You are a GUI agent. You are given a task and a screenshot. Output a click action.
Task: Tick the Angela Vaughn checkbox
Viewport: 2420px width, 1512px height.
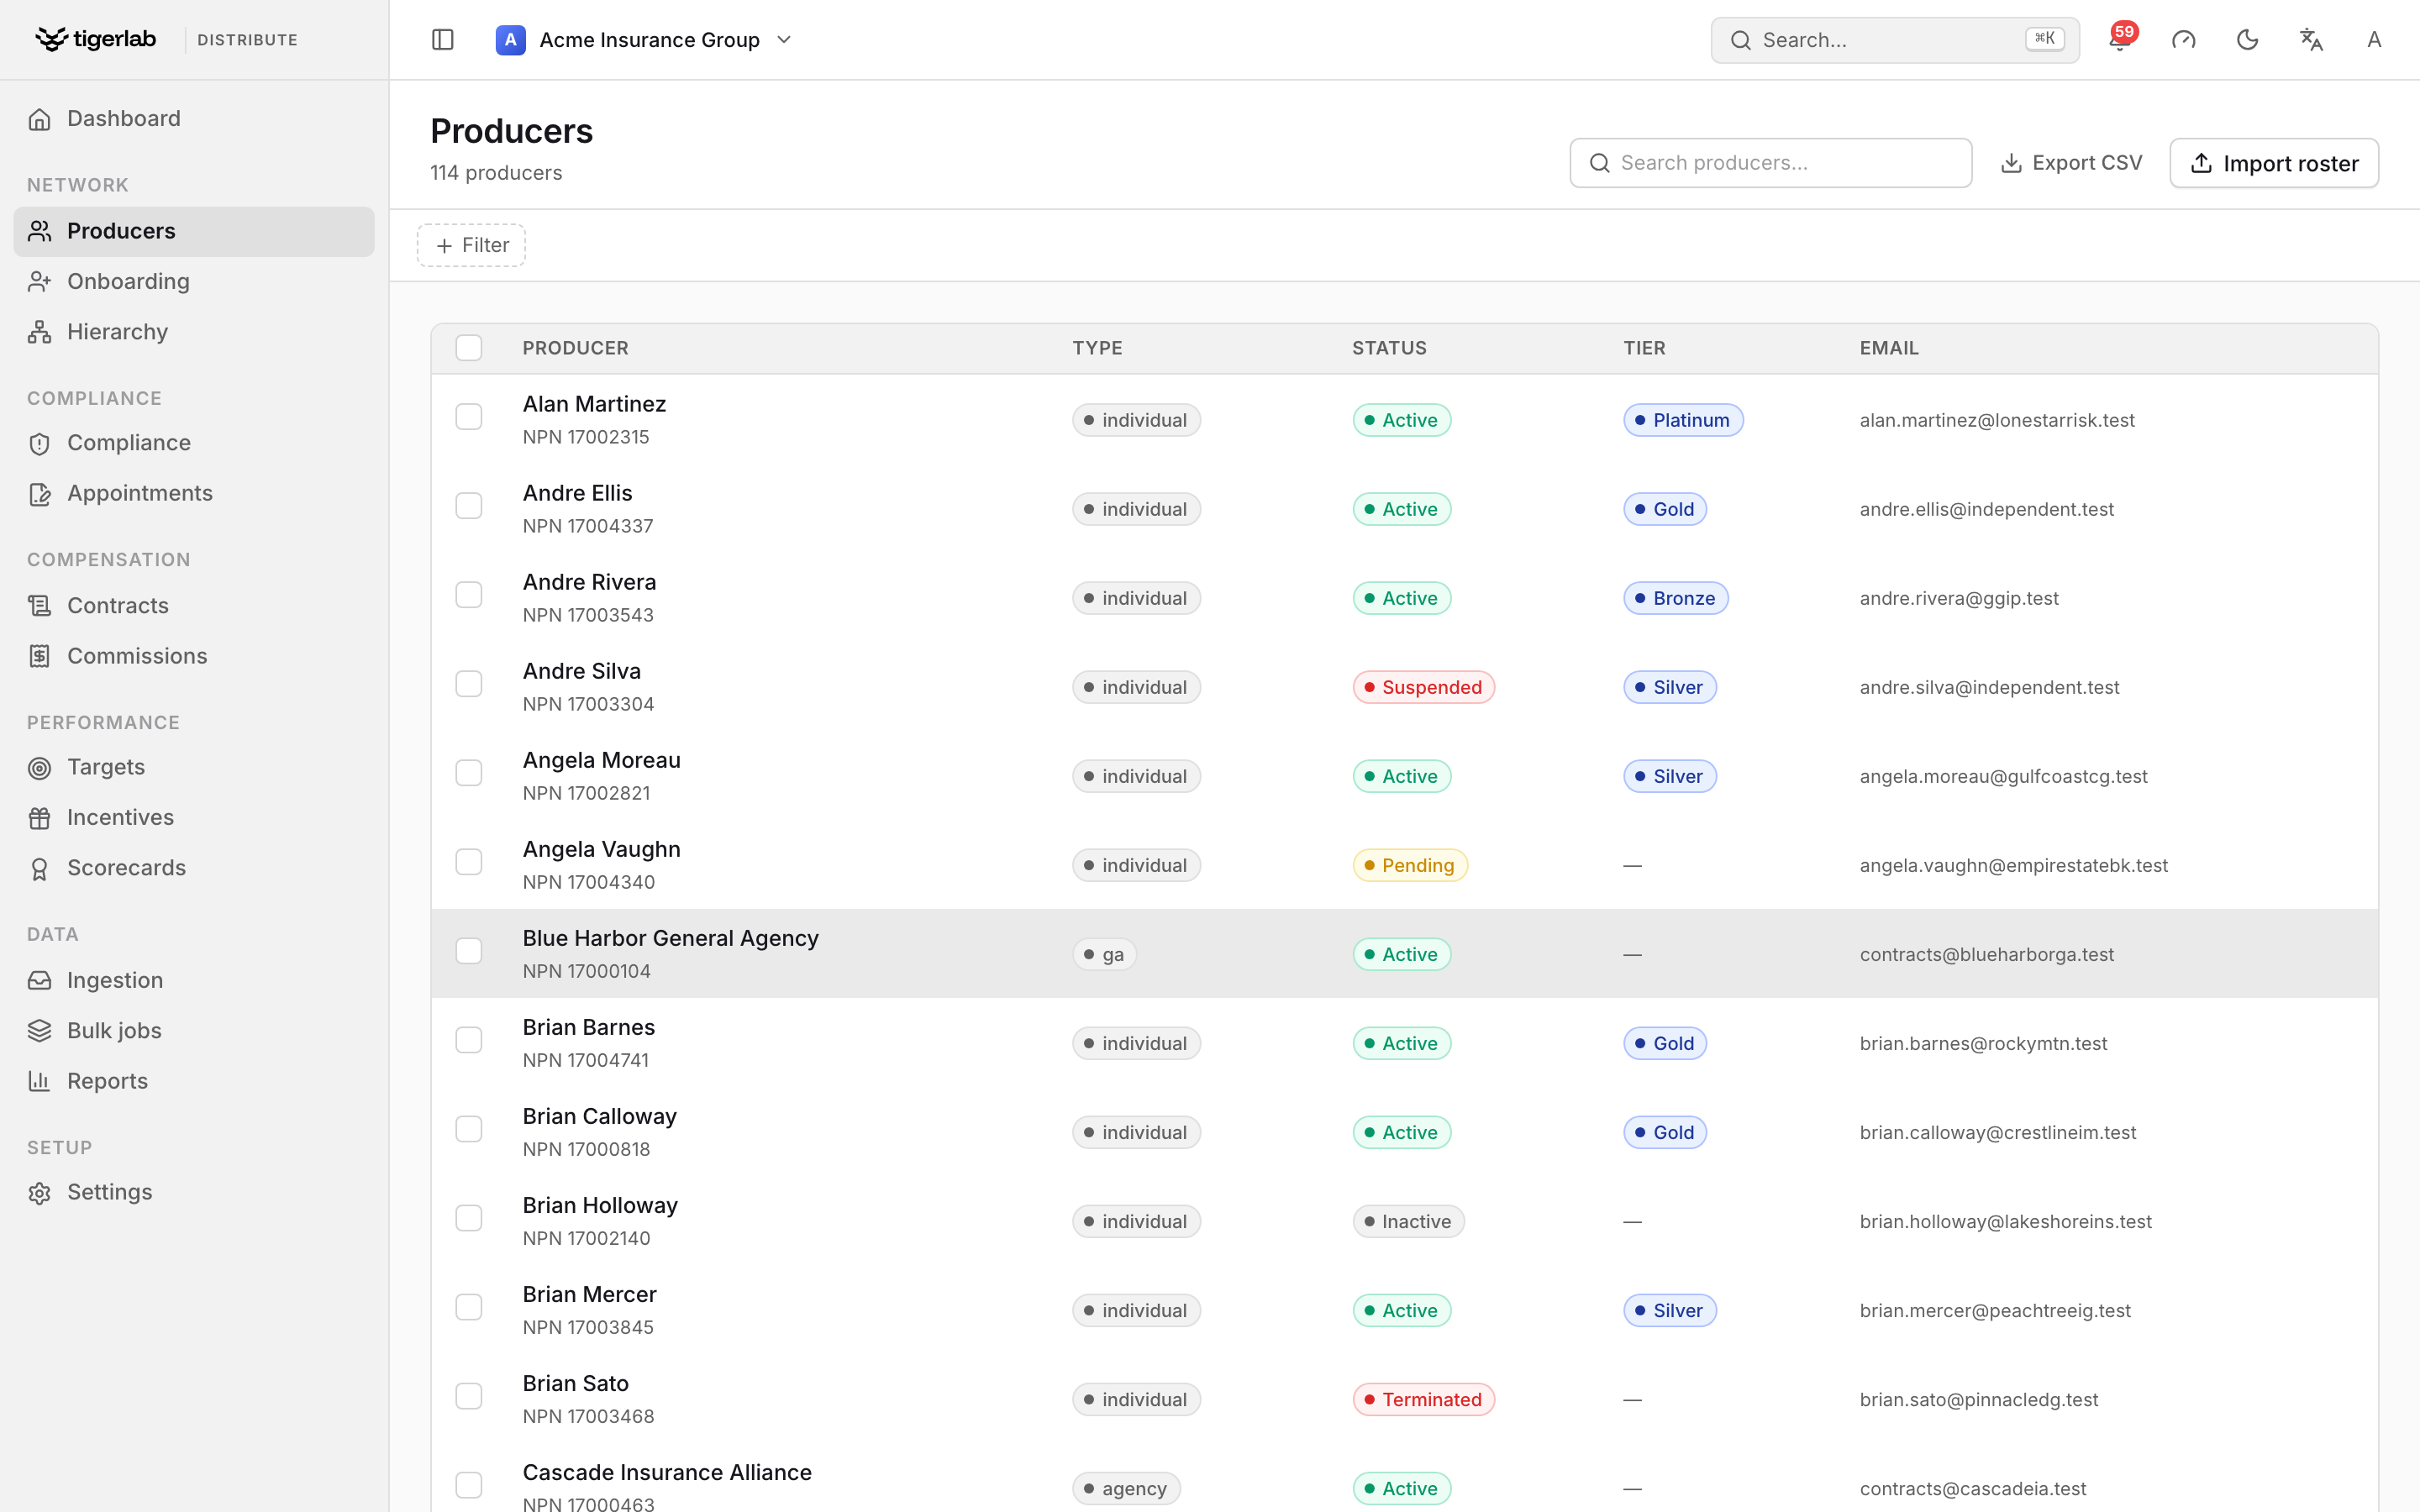coord(469,862)
